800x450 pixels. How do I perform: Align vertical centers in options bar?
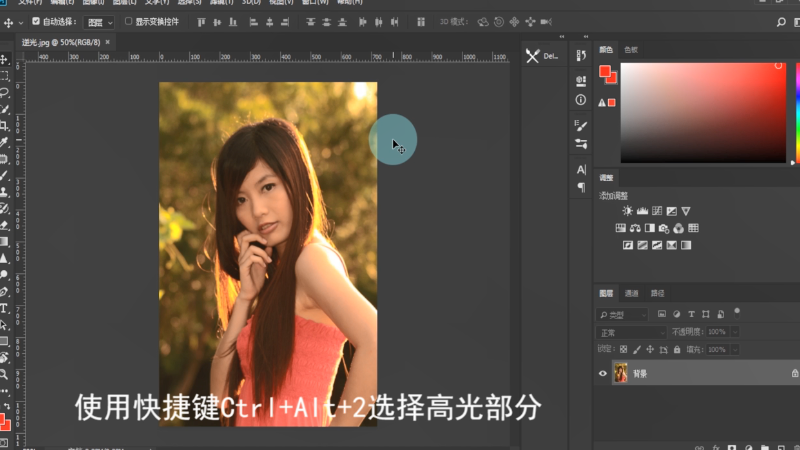(x=217, y=22)
